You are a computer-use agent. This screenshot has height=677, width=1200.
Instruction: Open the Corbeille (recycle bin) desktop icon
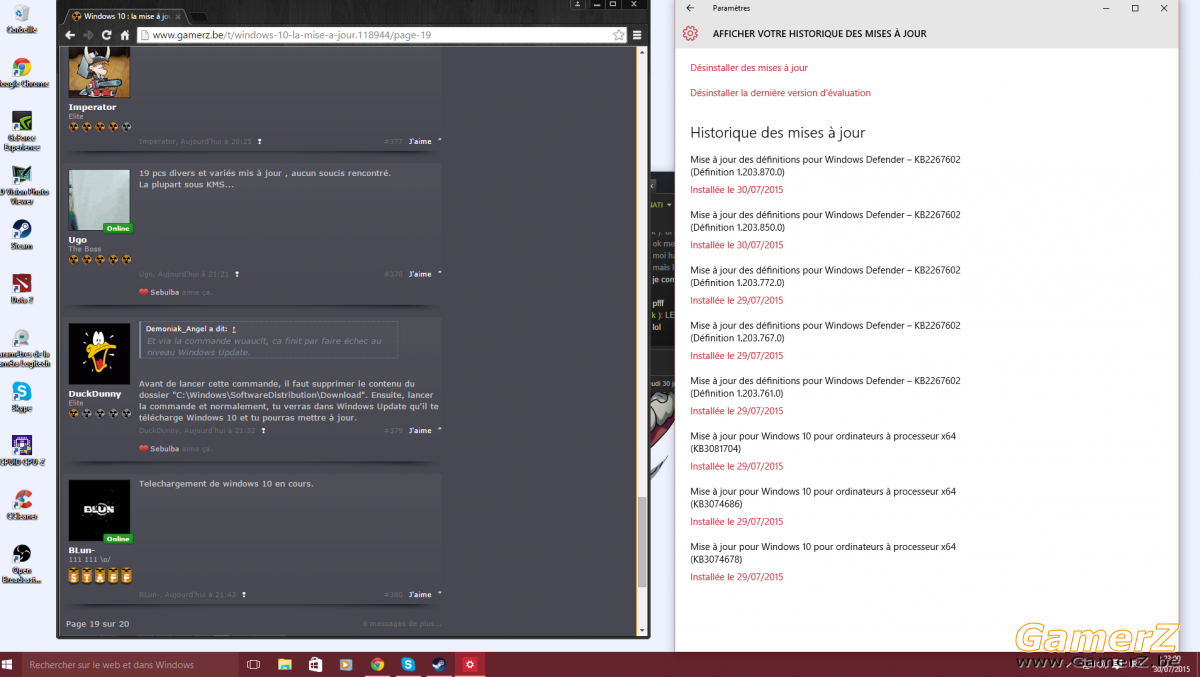coord(21,18)
